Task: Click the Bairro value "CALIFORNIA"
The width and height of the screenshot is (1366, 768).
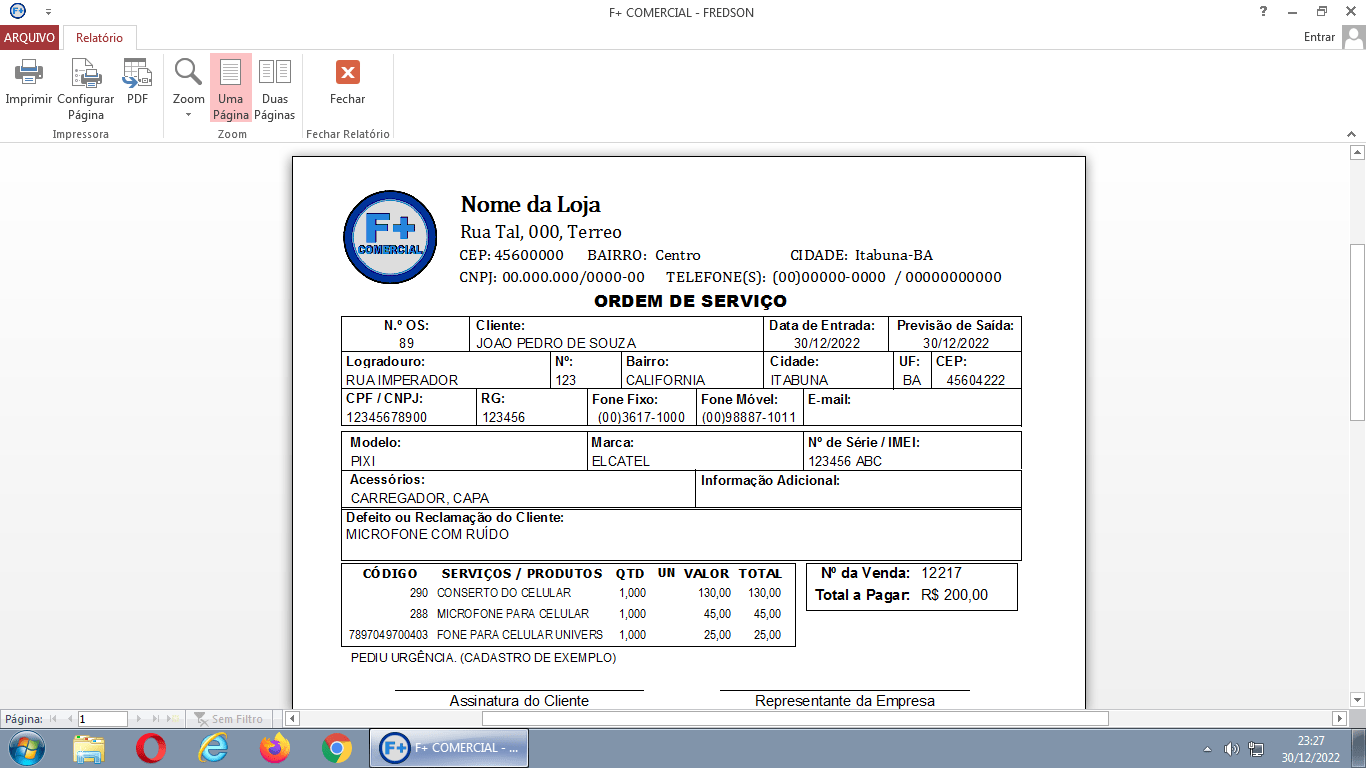Action: pos(665,380)
